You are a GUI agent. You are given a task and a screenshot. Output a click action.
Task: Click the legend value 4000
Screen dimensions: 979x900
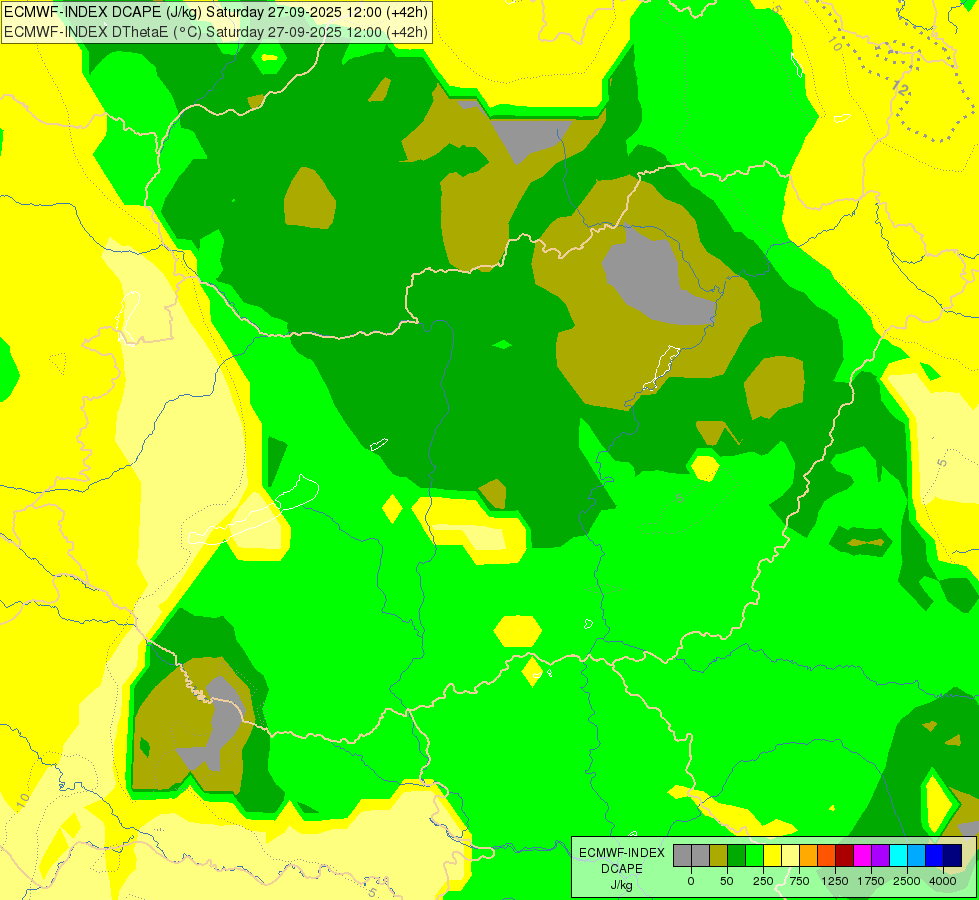pos(943,881)
